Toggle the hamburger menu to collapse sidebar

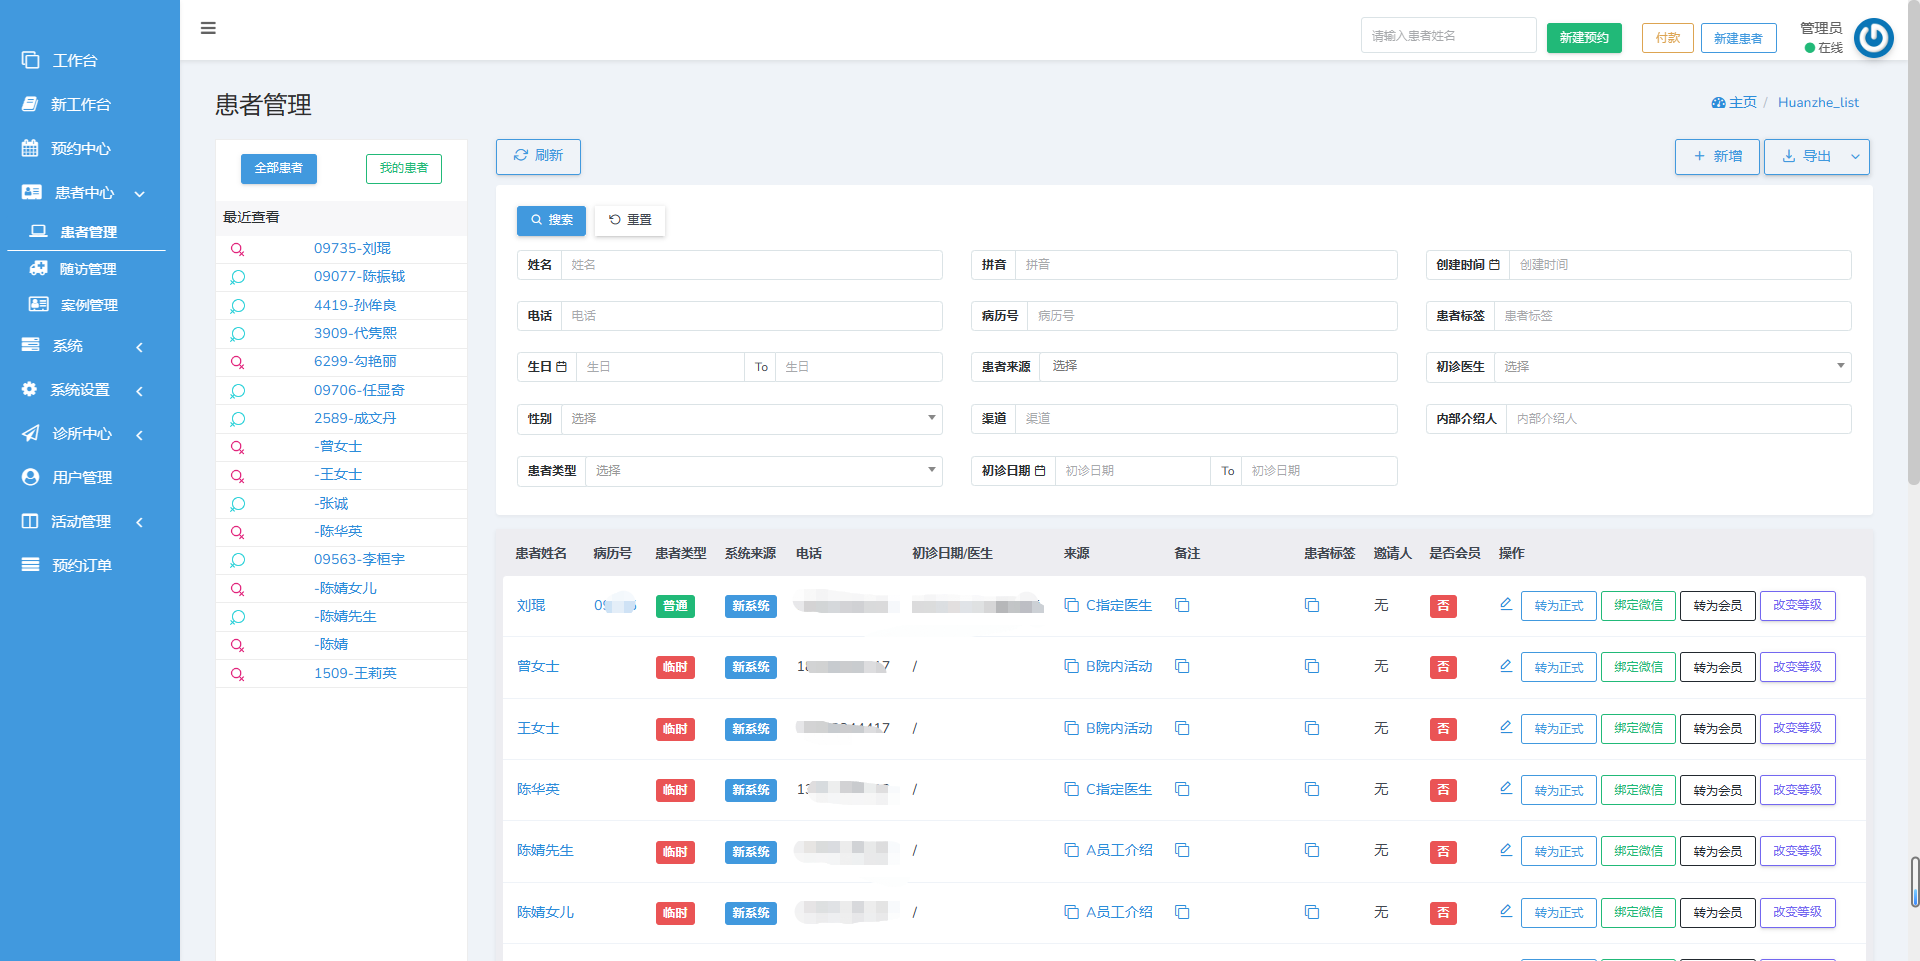click(x=208, y=28)
